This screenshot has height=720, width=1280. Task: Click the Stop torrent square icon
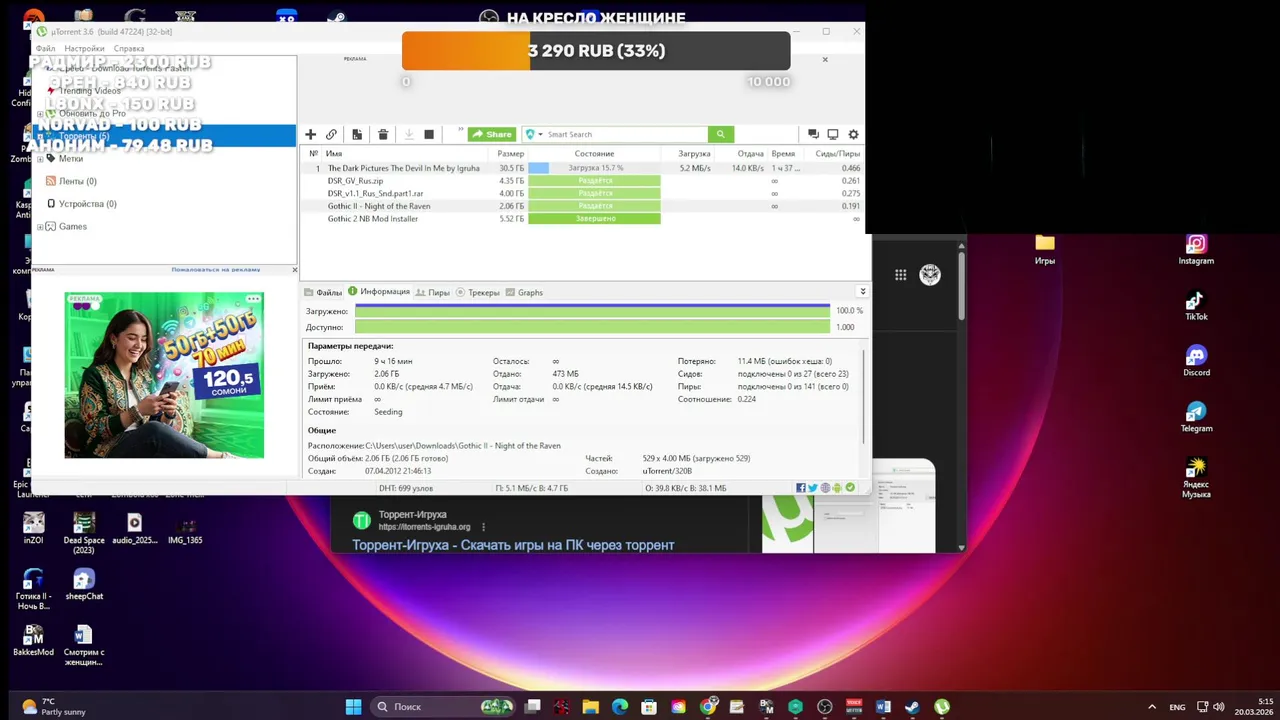(x=429, y=134)
